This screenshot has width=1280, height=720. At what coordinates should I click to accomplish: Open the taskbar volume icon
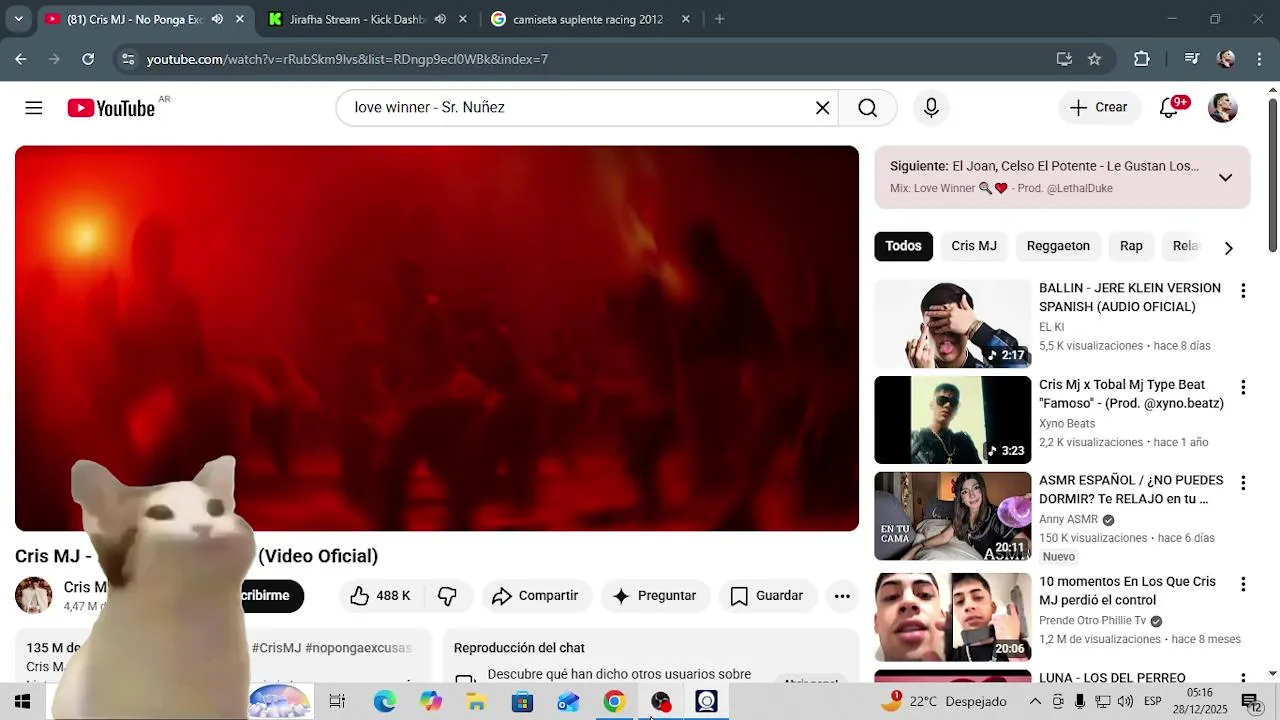point(1125,702)
